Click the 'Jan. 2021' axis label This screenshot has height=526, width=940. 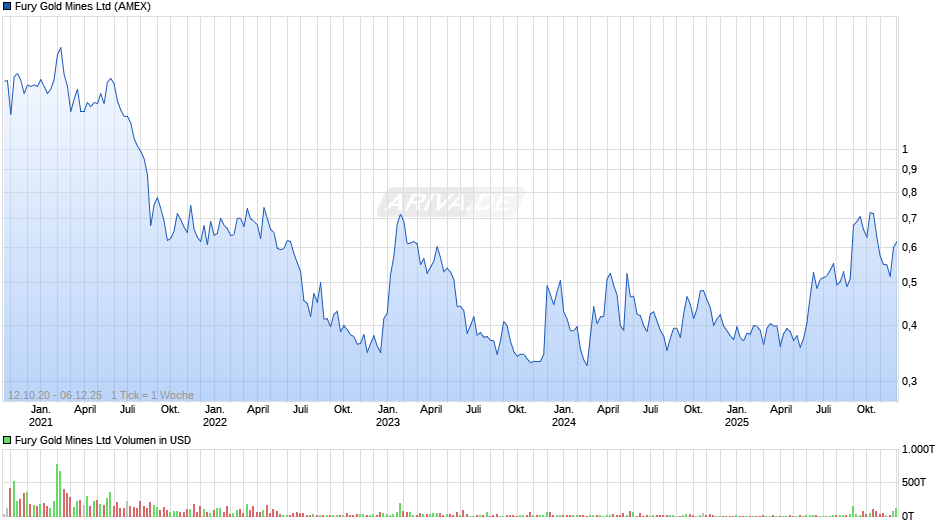click(41, 416)
